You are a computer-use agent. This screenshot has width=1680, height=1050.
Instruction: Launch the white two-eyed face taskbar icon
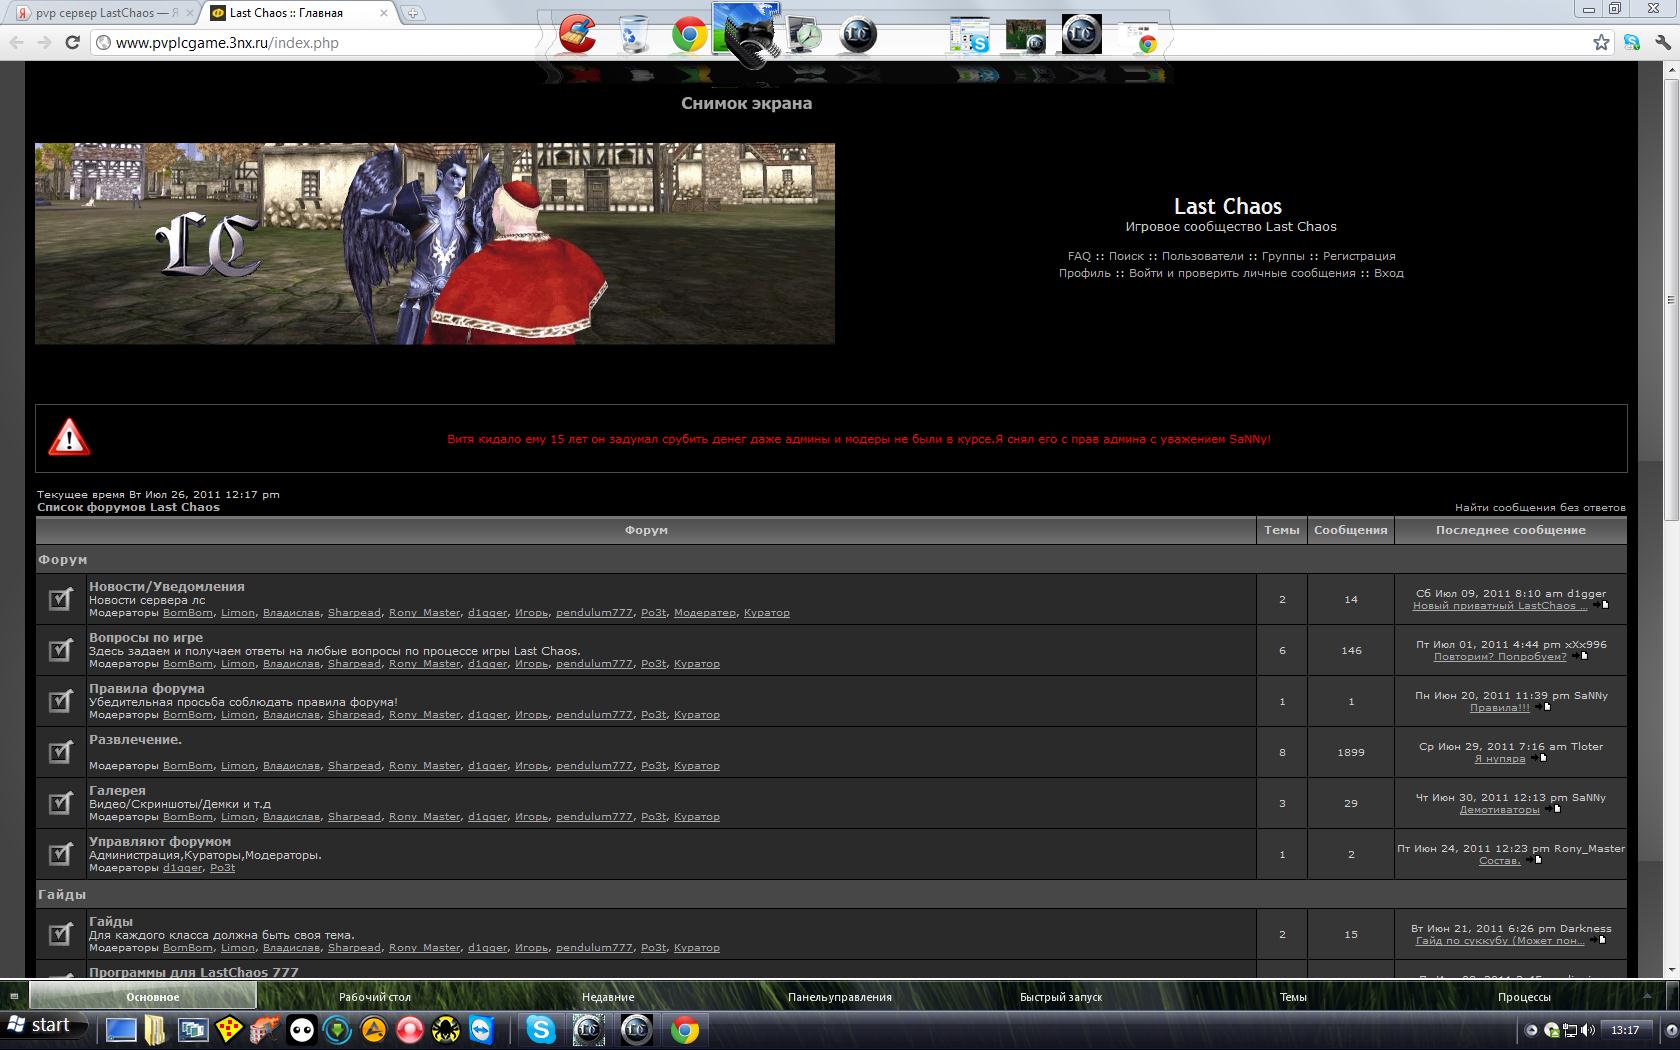pos(302,1029)
